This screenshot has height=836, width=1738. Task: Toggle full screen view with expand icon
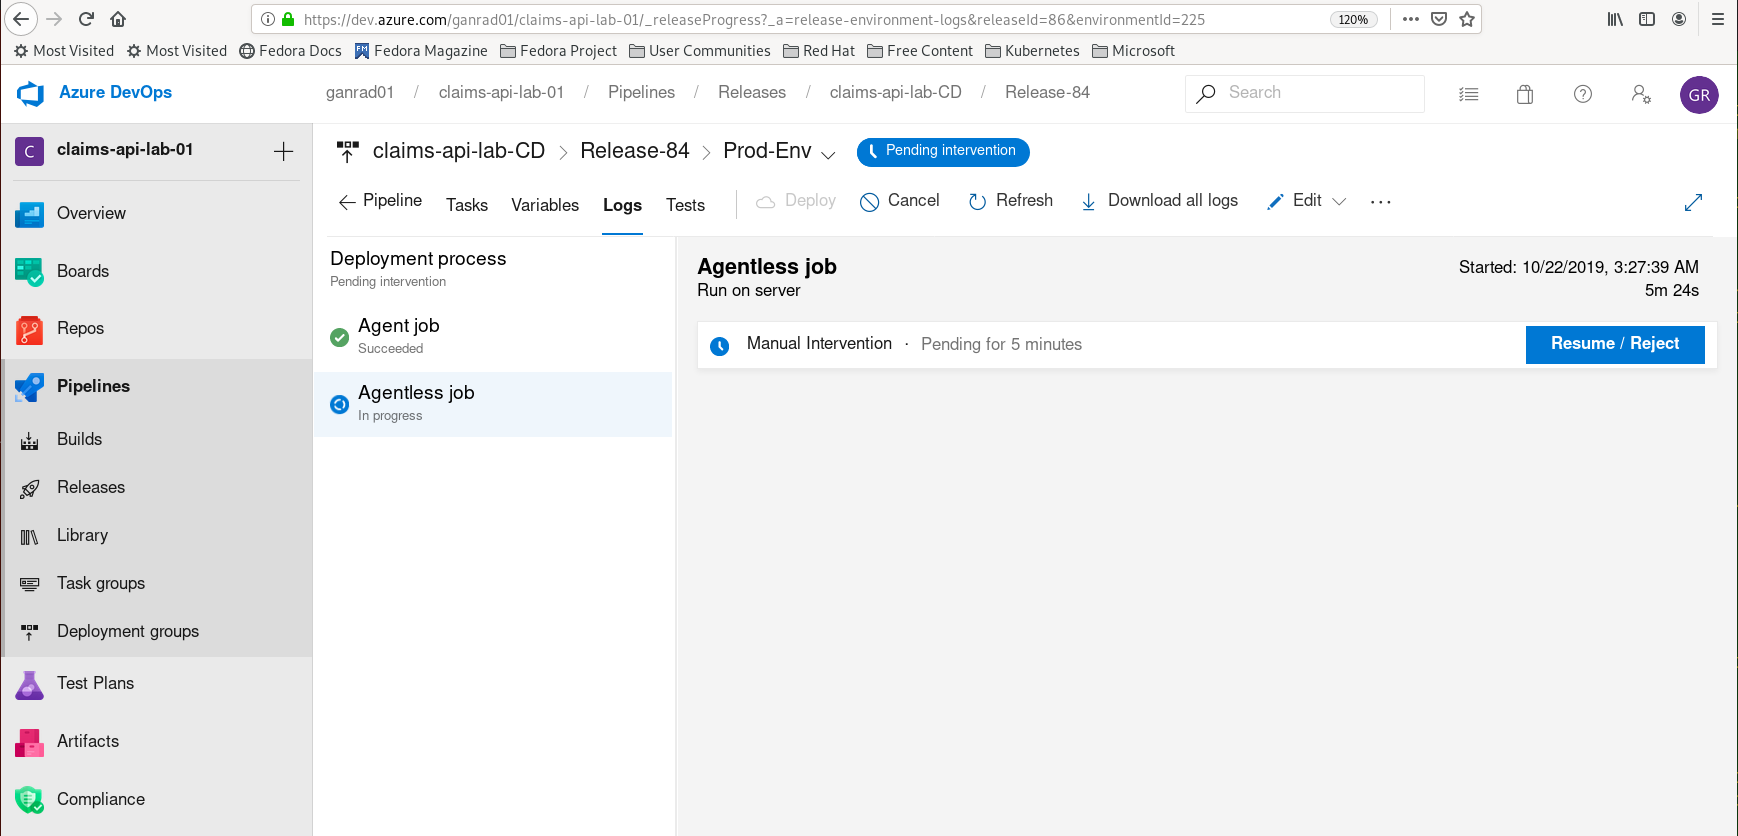[x=1693, y=202]
